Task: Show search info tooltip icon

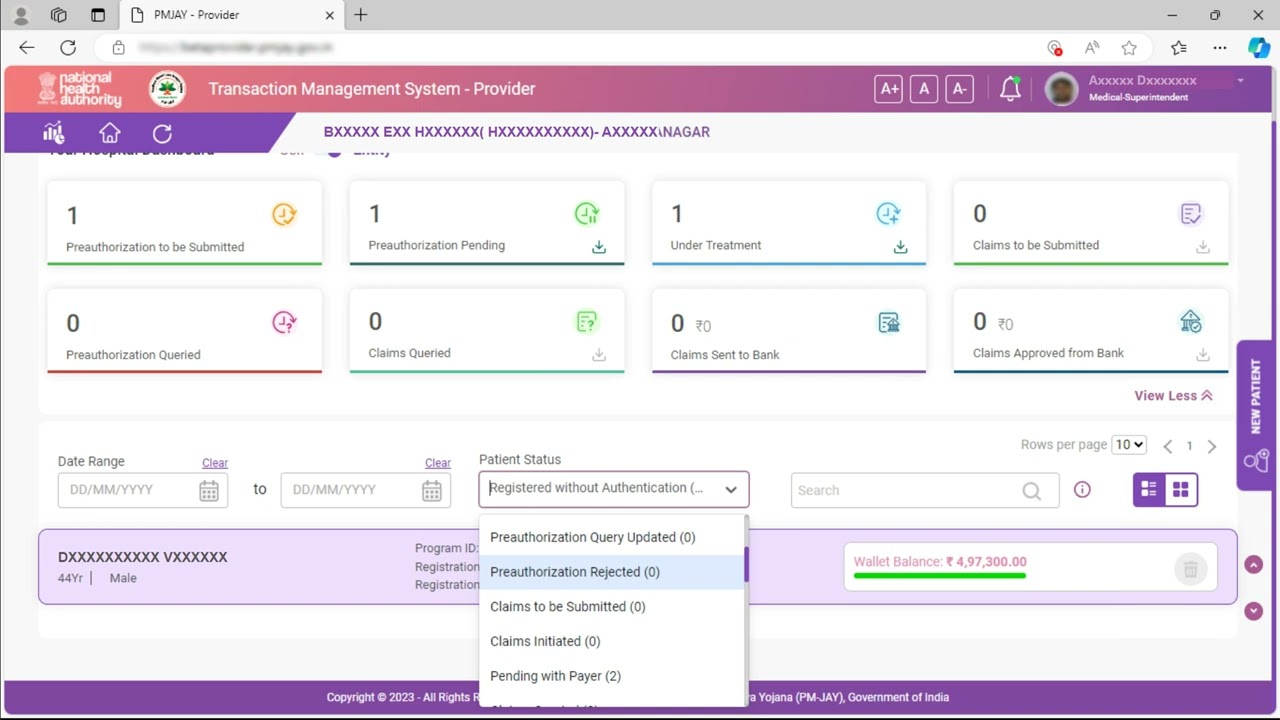Action: coord(1082,490)
